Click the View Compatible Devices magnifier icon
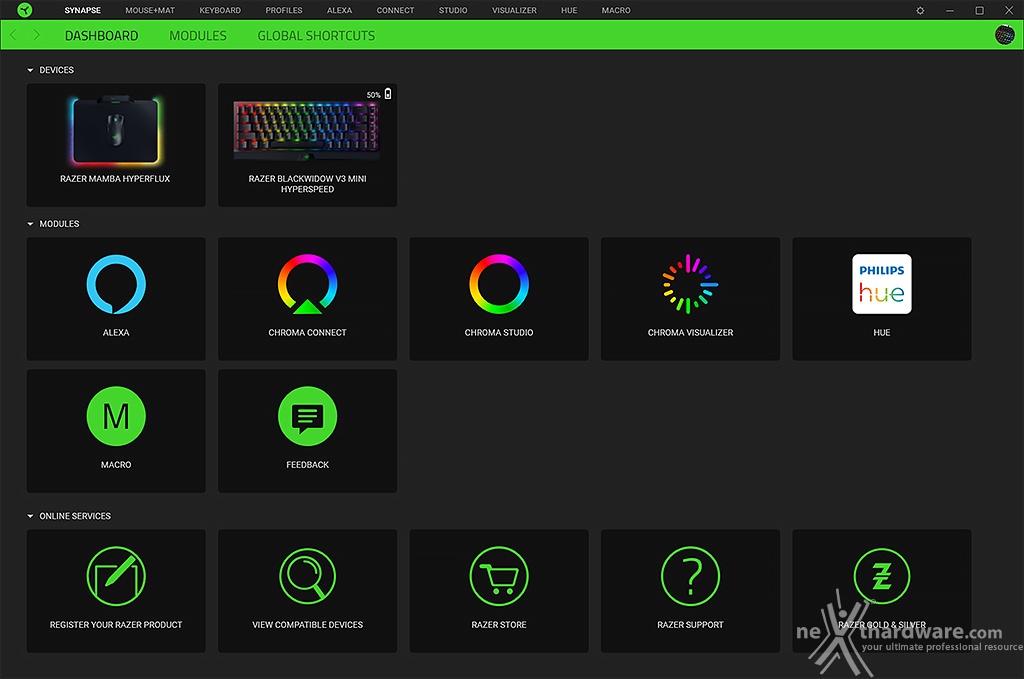 click(x=308, y=576)
